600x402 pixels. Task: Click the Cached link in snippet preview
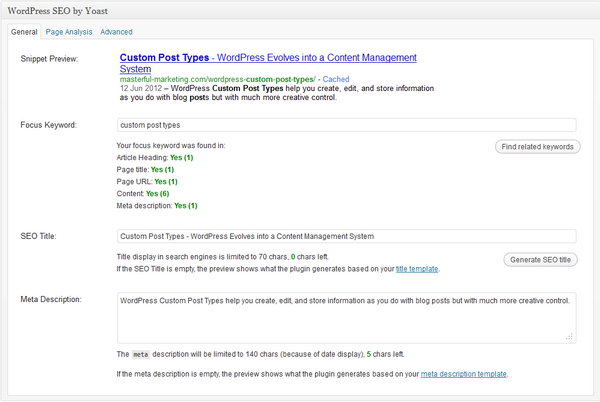click(336, 79)
